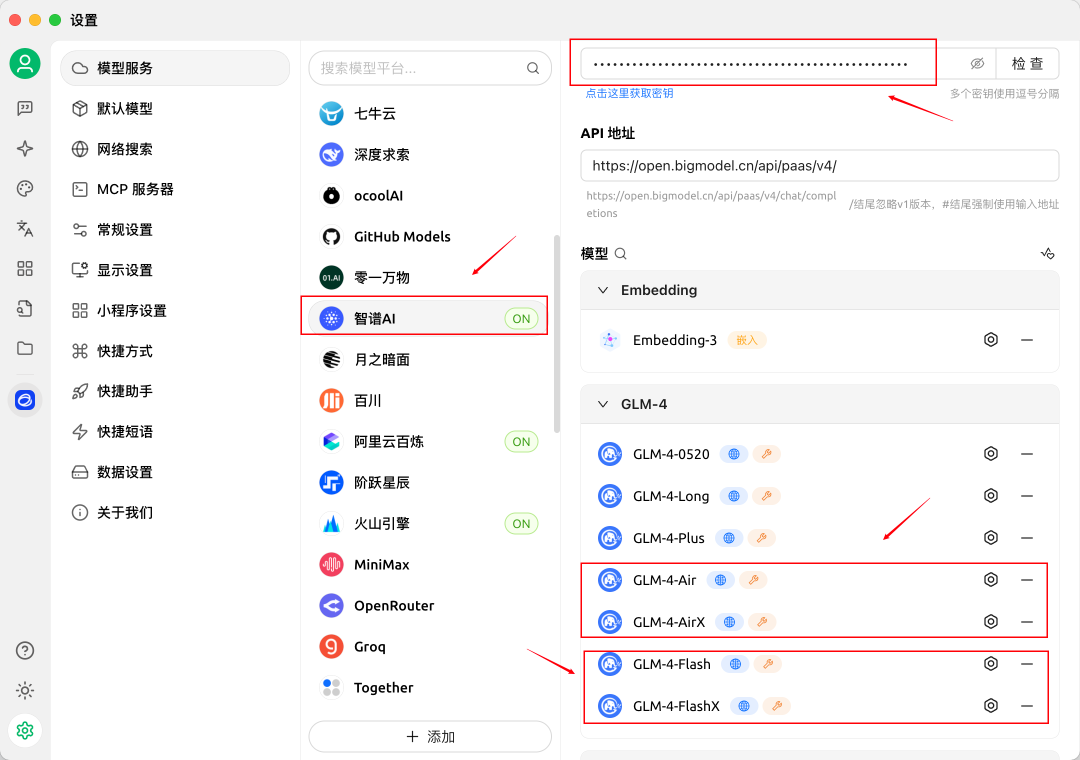Image resolution: width=1080 pixels, height=760 pixels.
Task: Open the painting palette sidebar icon
Action: [x=25, y=188]
